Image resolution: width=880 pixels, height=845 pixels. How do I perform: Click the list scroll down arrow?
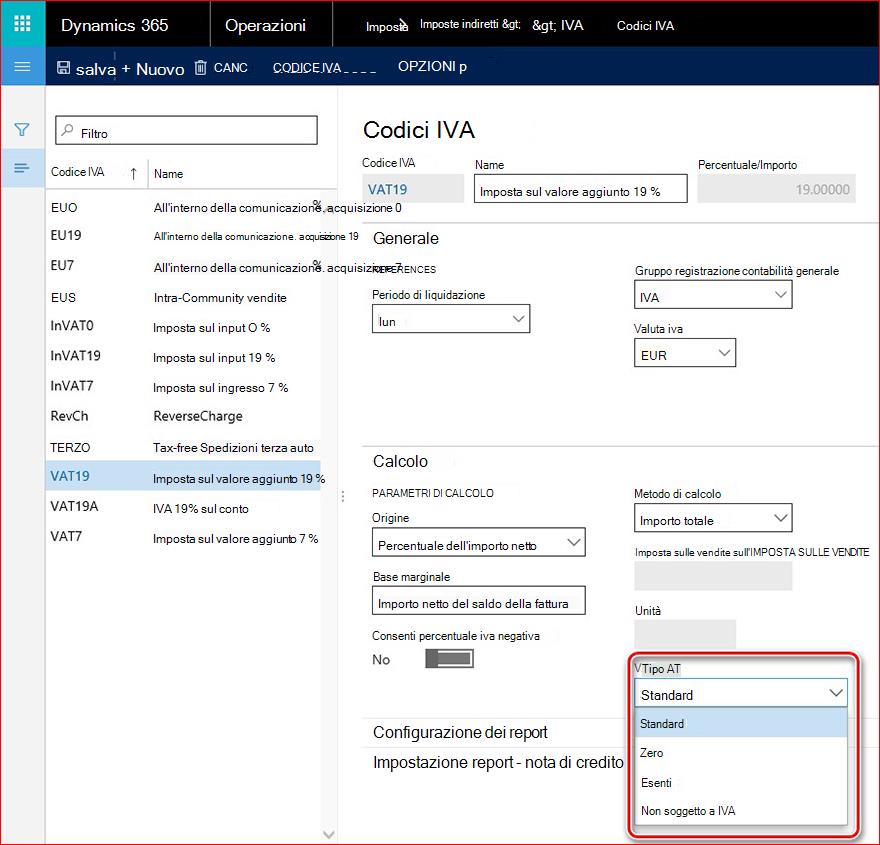tap(329, 834)
